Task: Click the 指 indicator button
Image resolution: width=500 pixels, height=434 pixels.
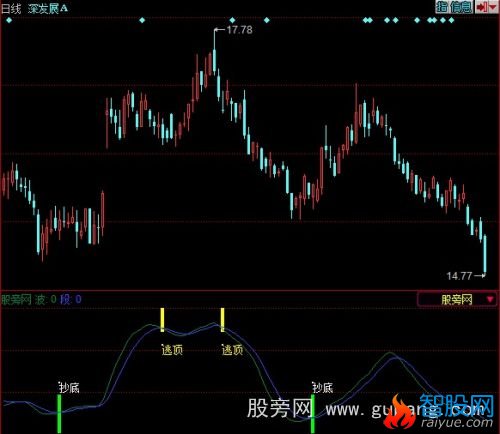Action: point(442,7)
